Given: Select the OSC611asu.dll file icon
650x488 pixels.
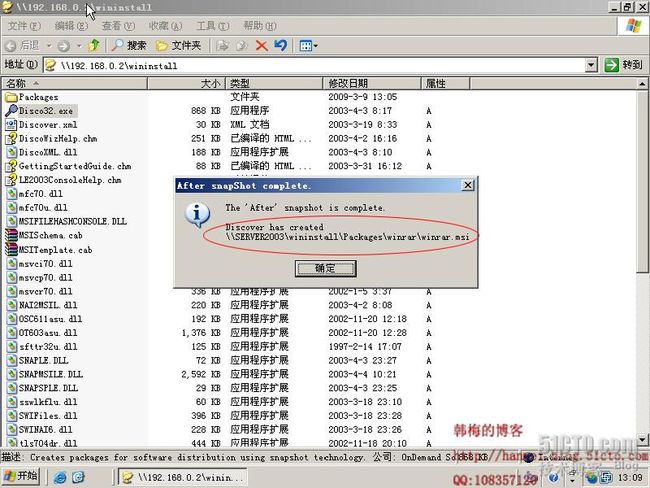Looking at the screenshot, I should pos(11,319).
